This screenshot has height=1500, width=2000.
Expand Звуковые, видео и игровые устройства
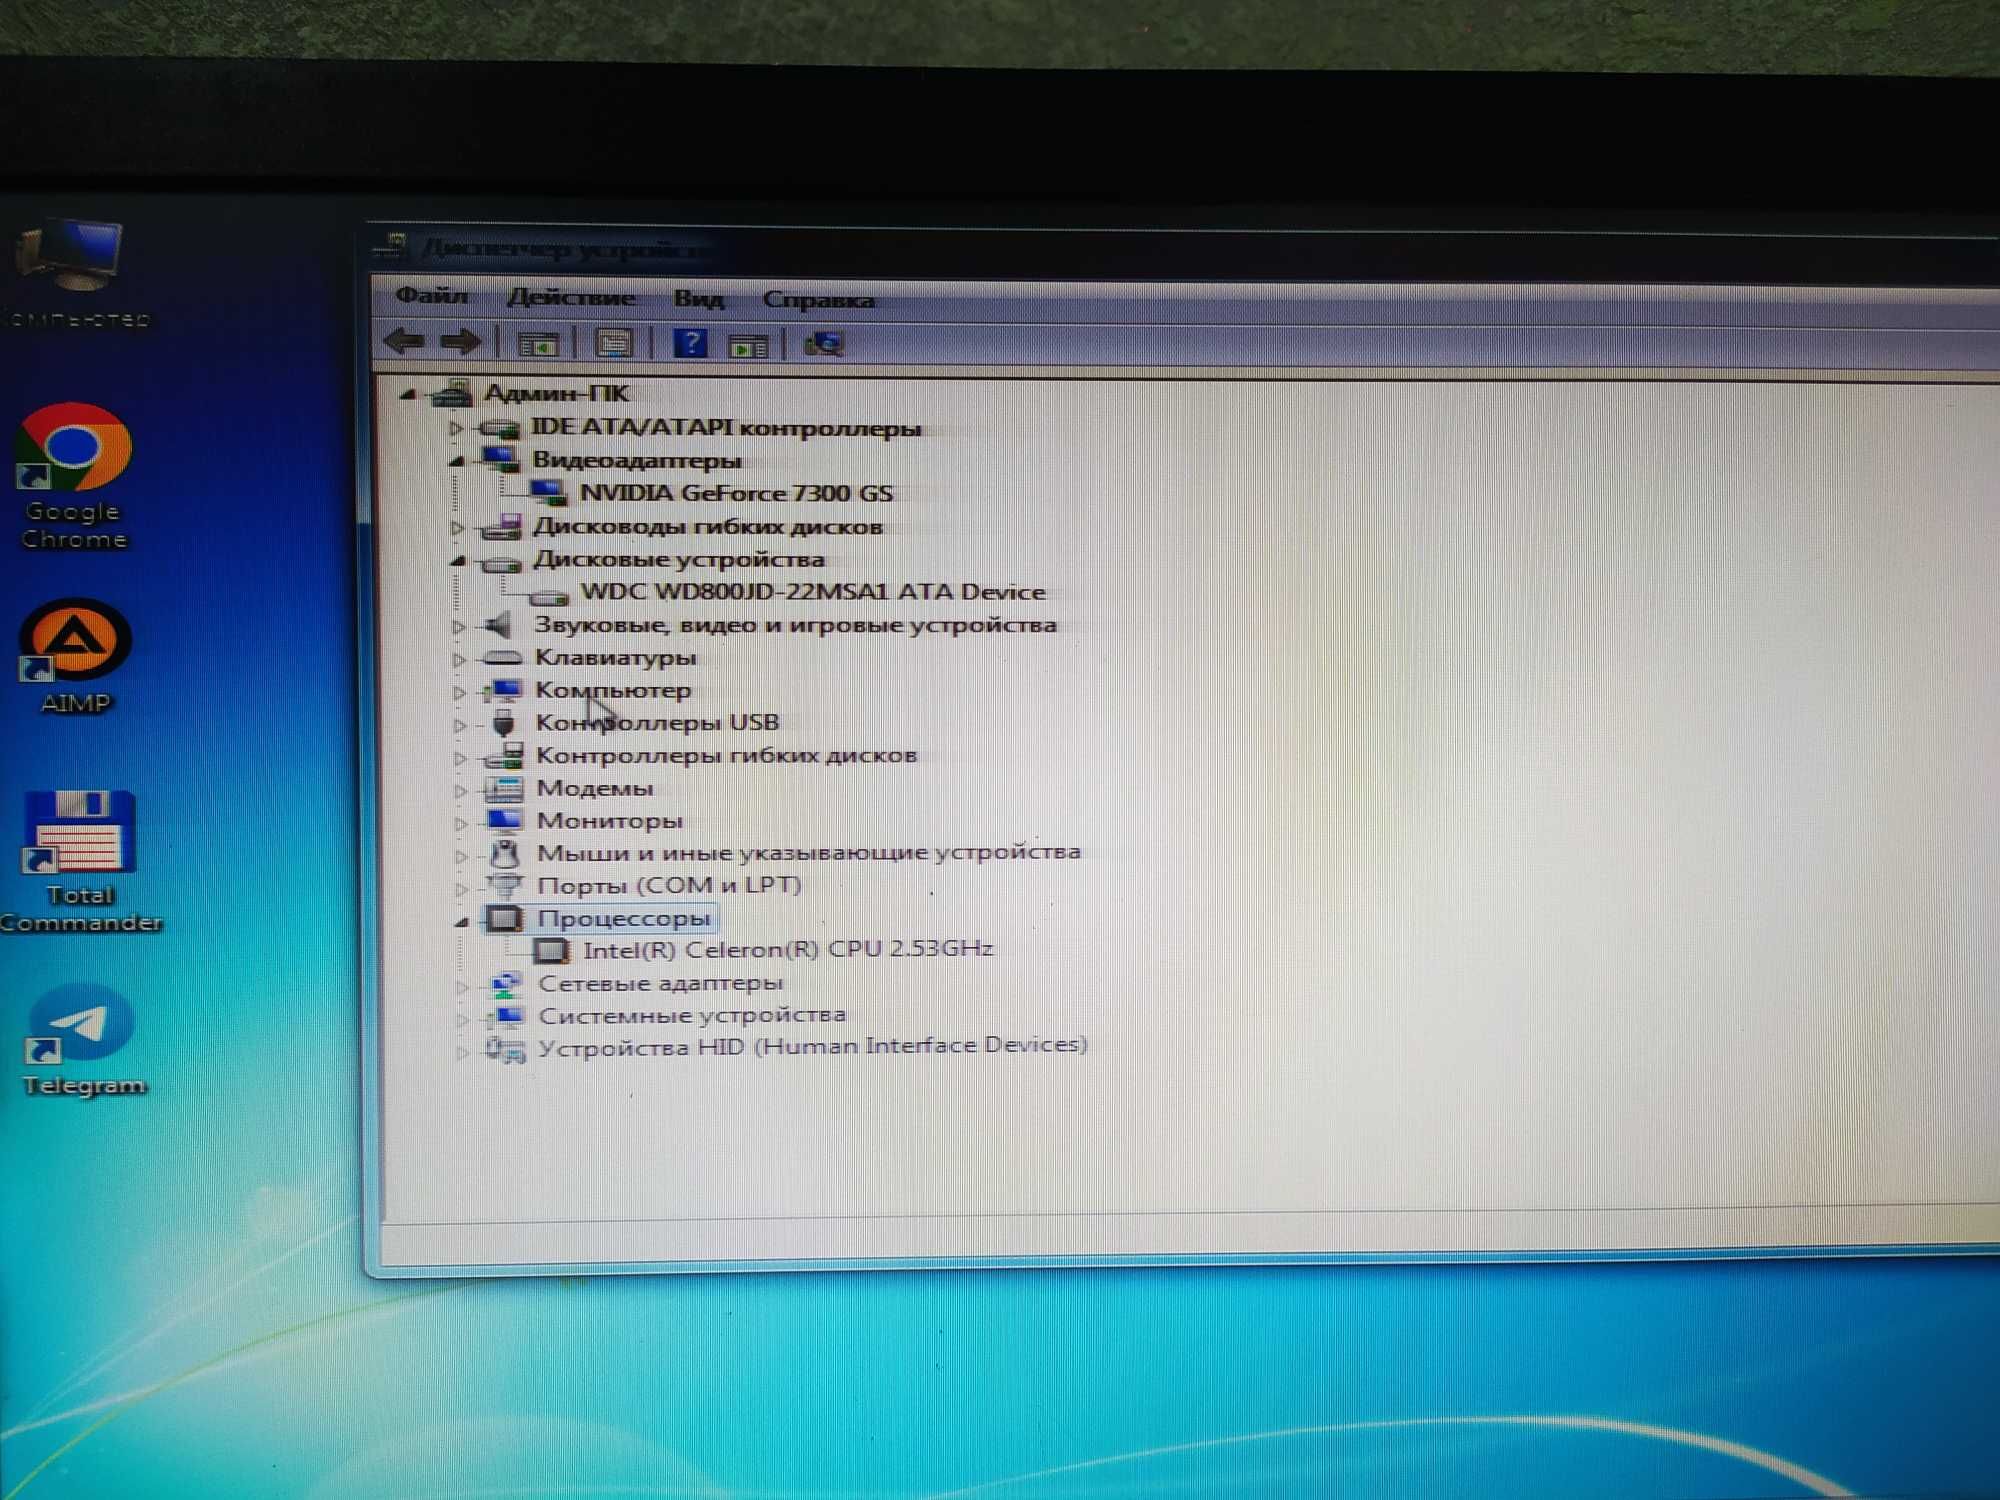coord(458,627)
